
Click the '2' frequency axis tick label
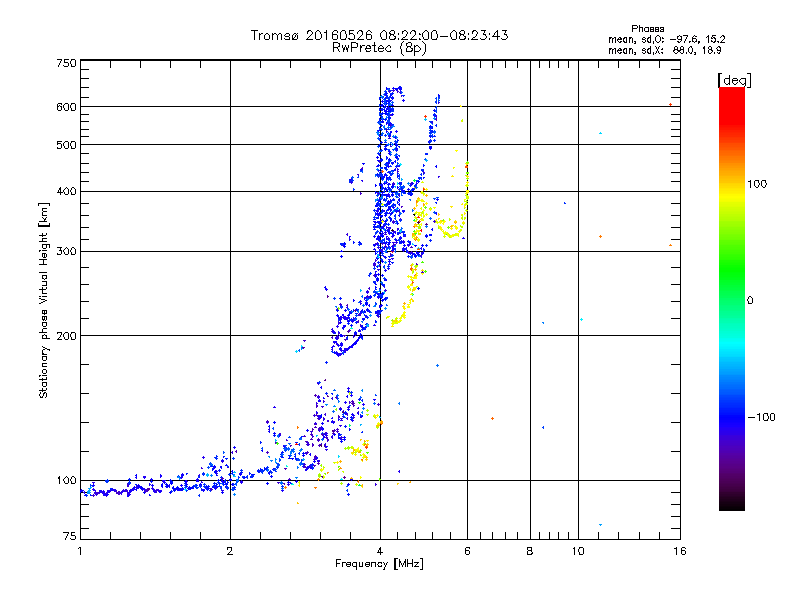coord(230,551)
